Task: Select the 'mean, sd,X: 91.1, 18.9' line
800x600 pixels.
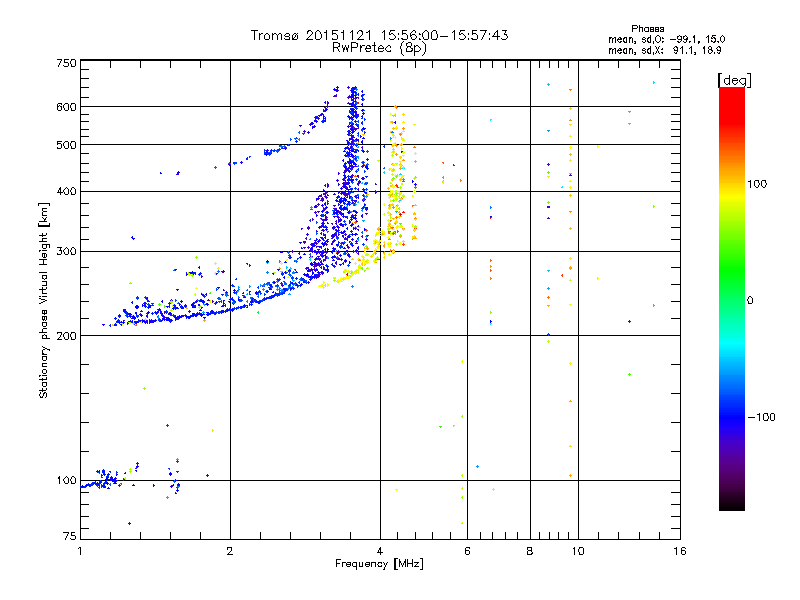Action: point(664,50)
